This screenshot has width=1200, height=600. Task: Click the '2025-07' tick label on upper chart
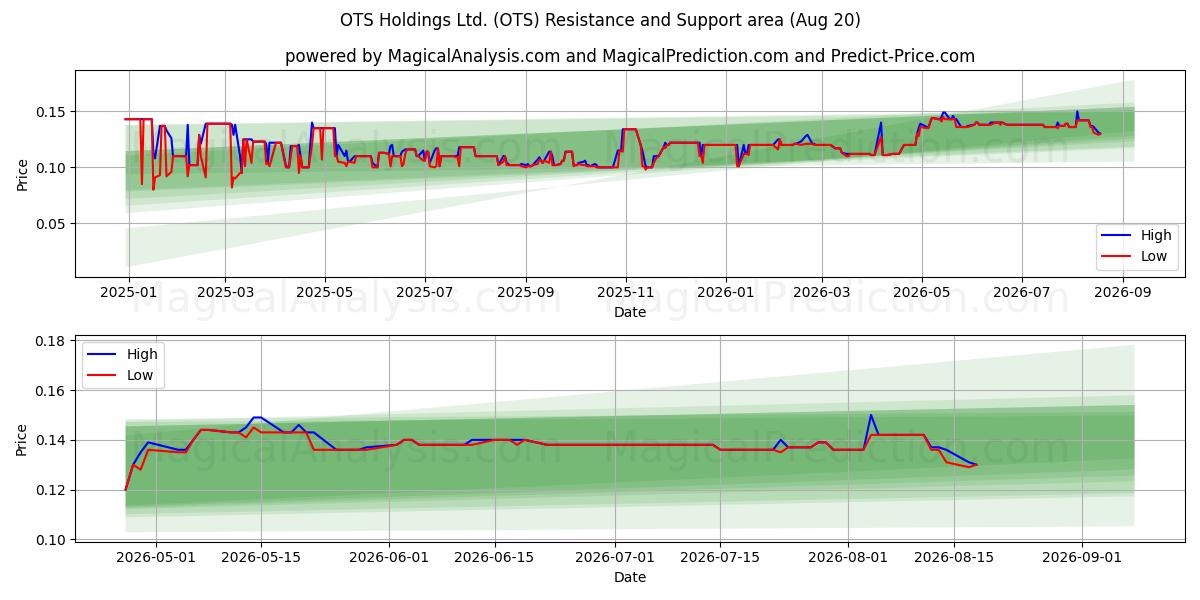point(425,293)
